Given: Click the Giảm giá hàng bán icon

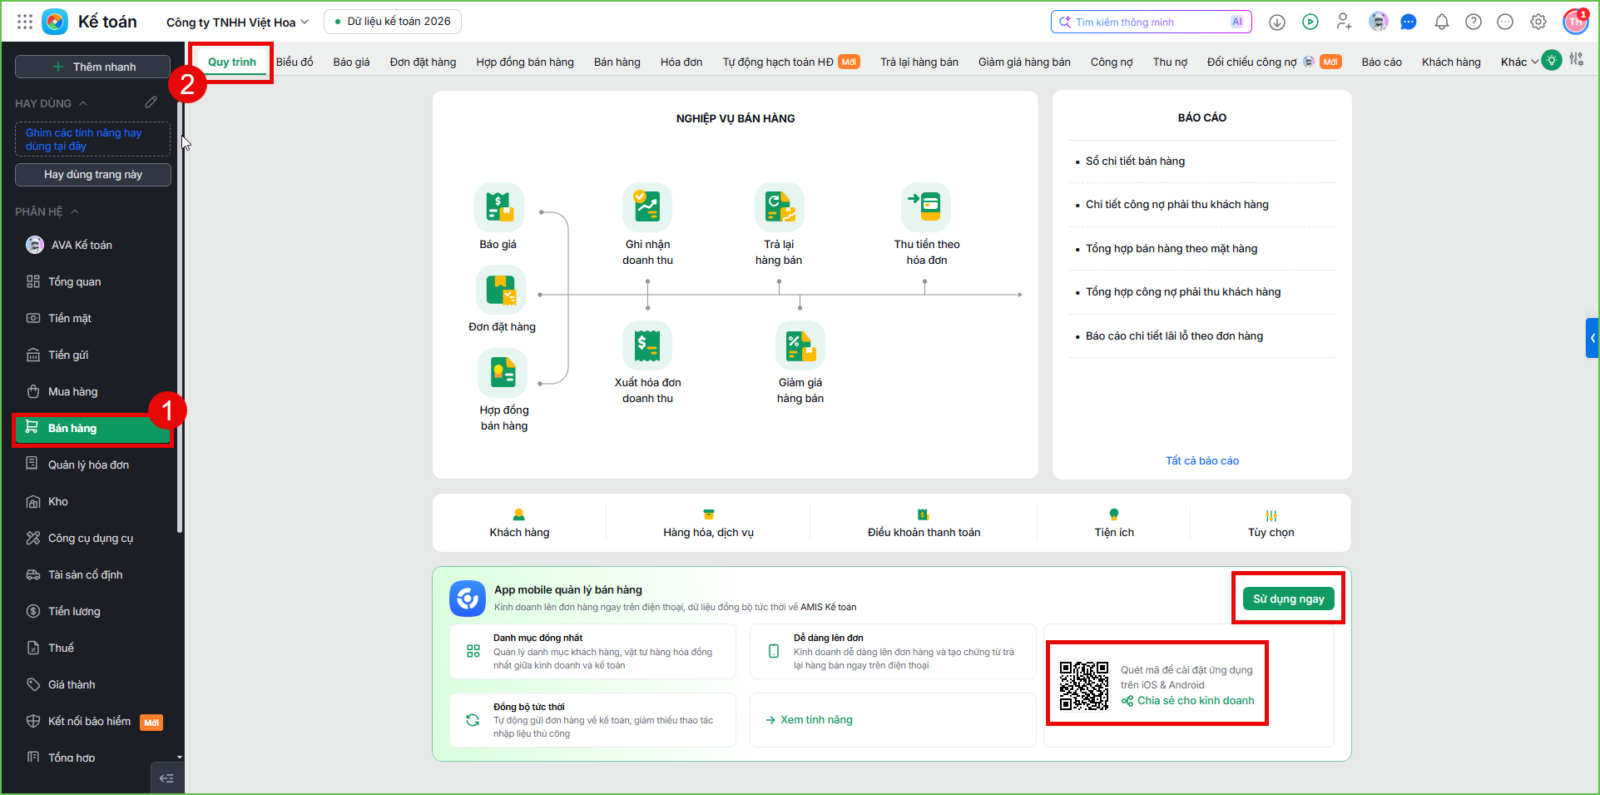Looking at the screenshot, I should (x=800, y=345).
